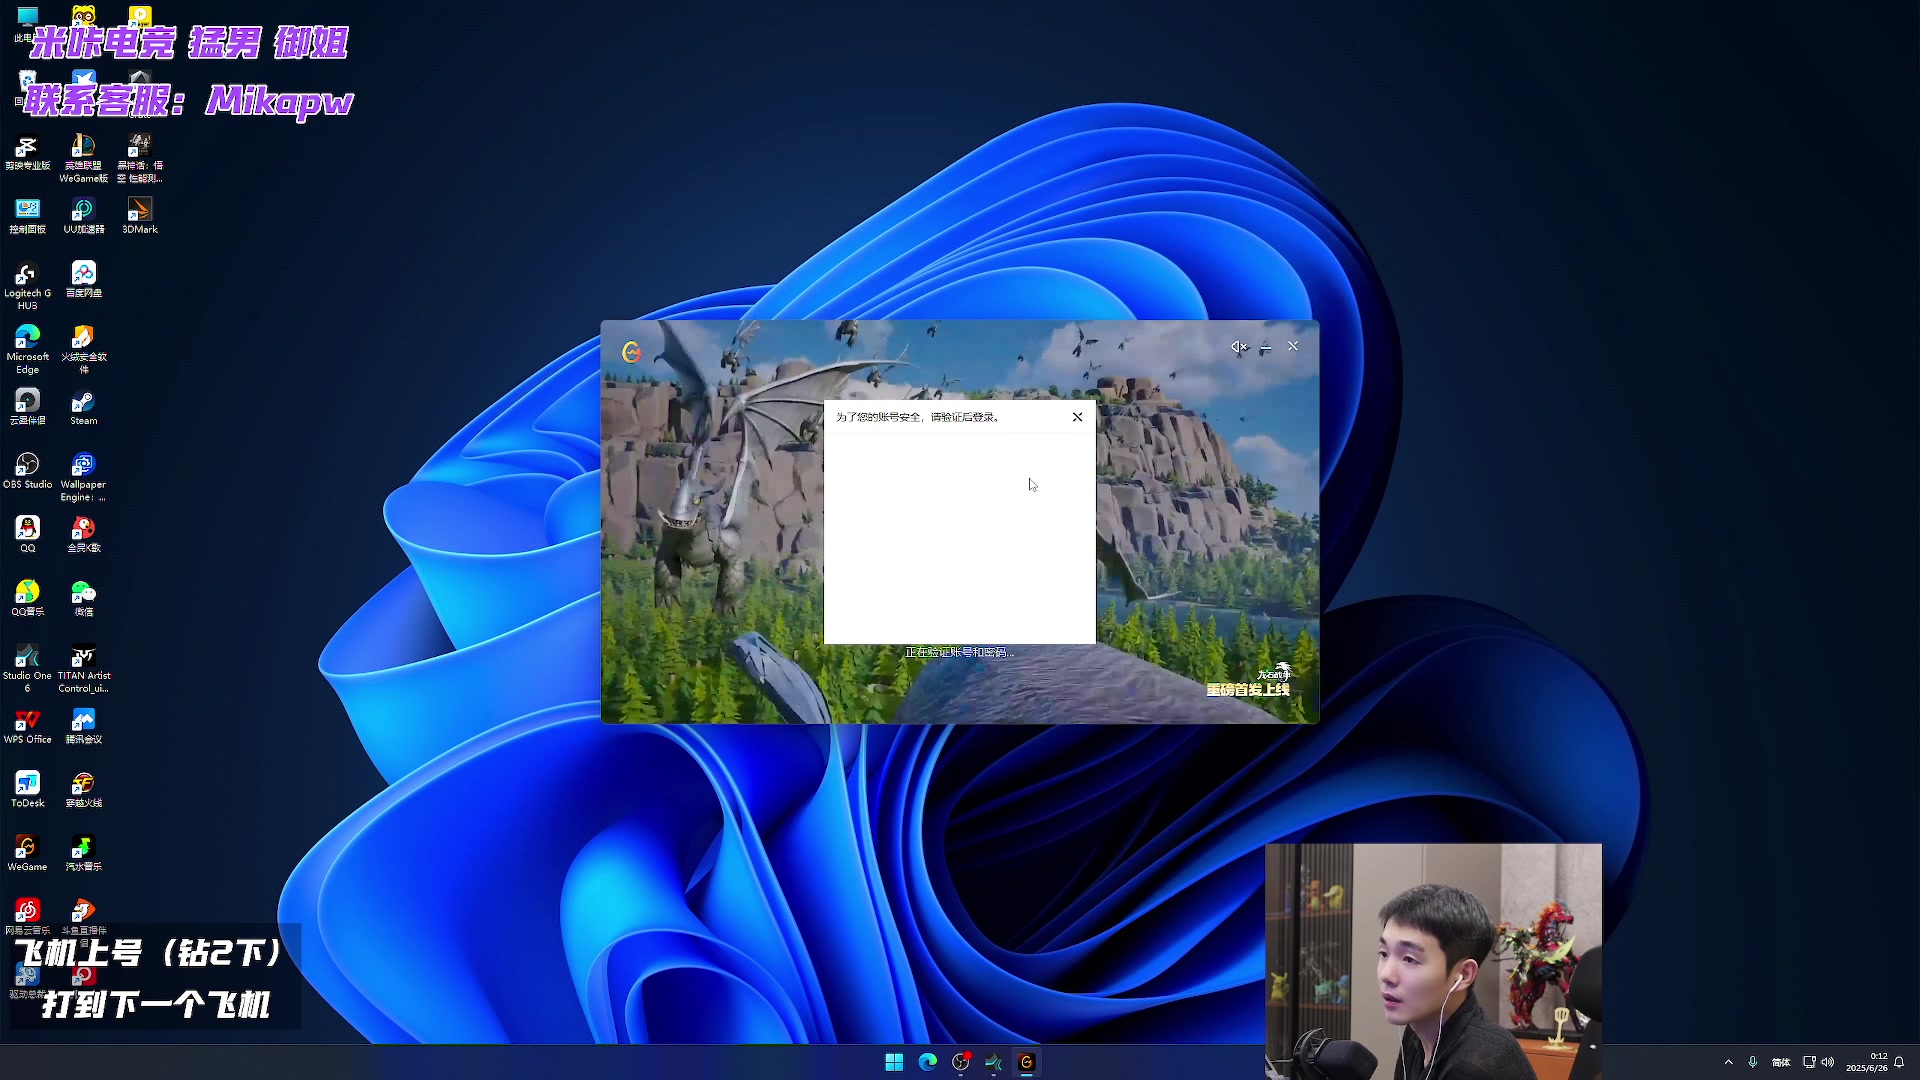Select 微信 WeChat desktop icon
Viewport: 1920px width, 1080px height.
tap(83, 598)
